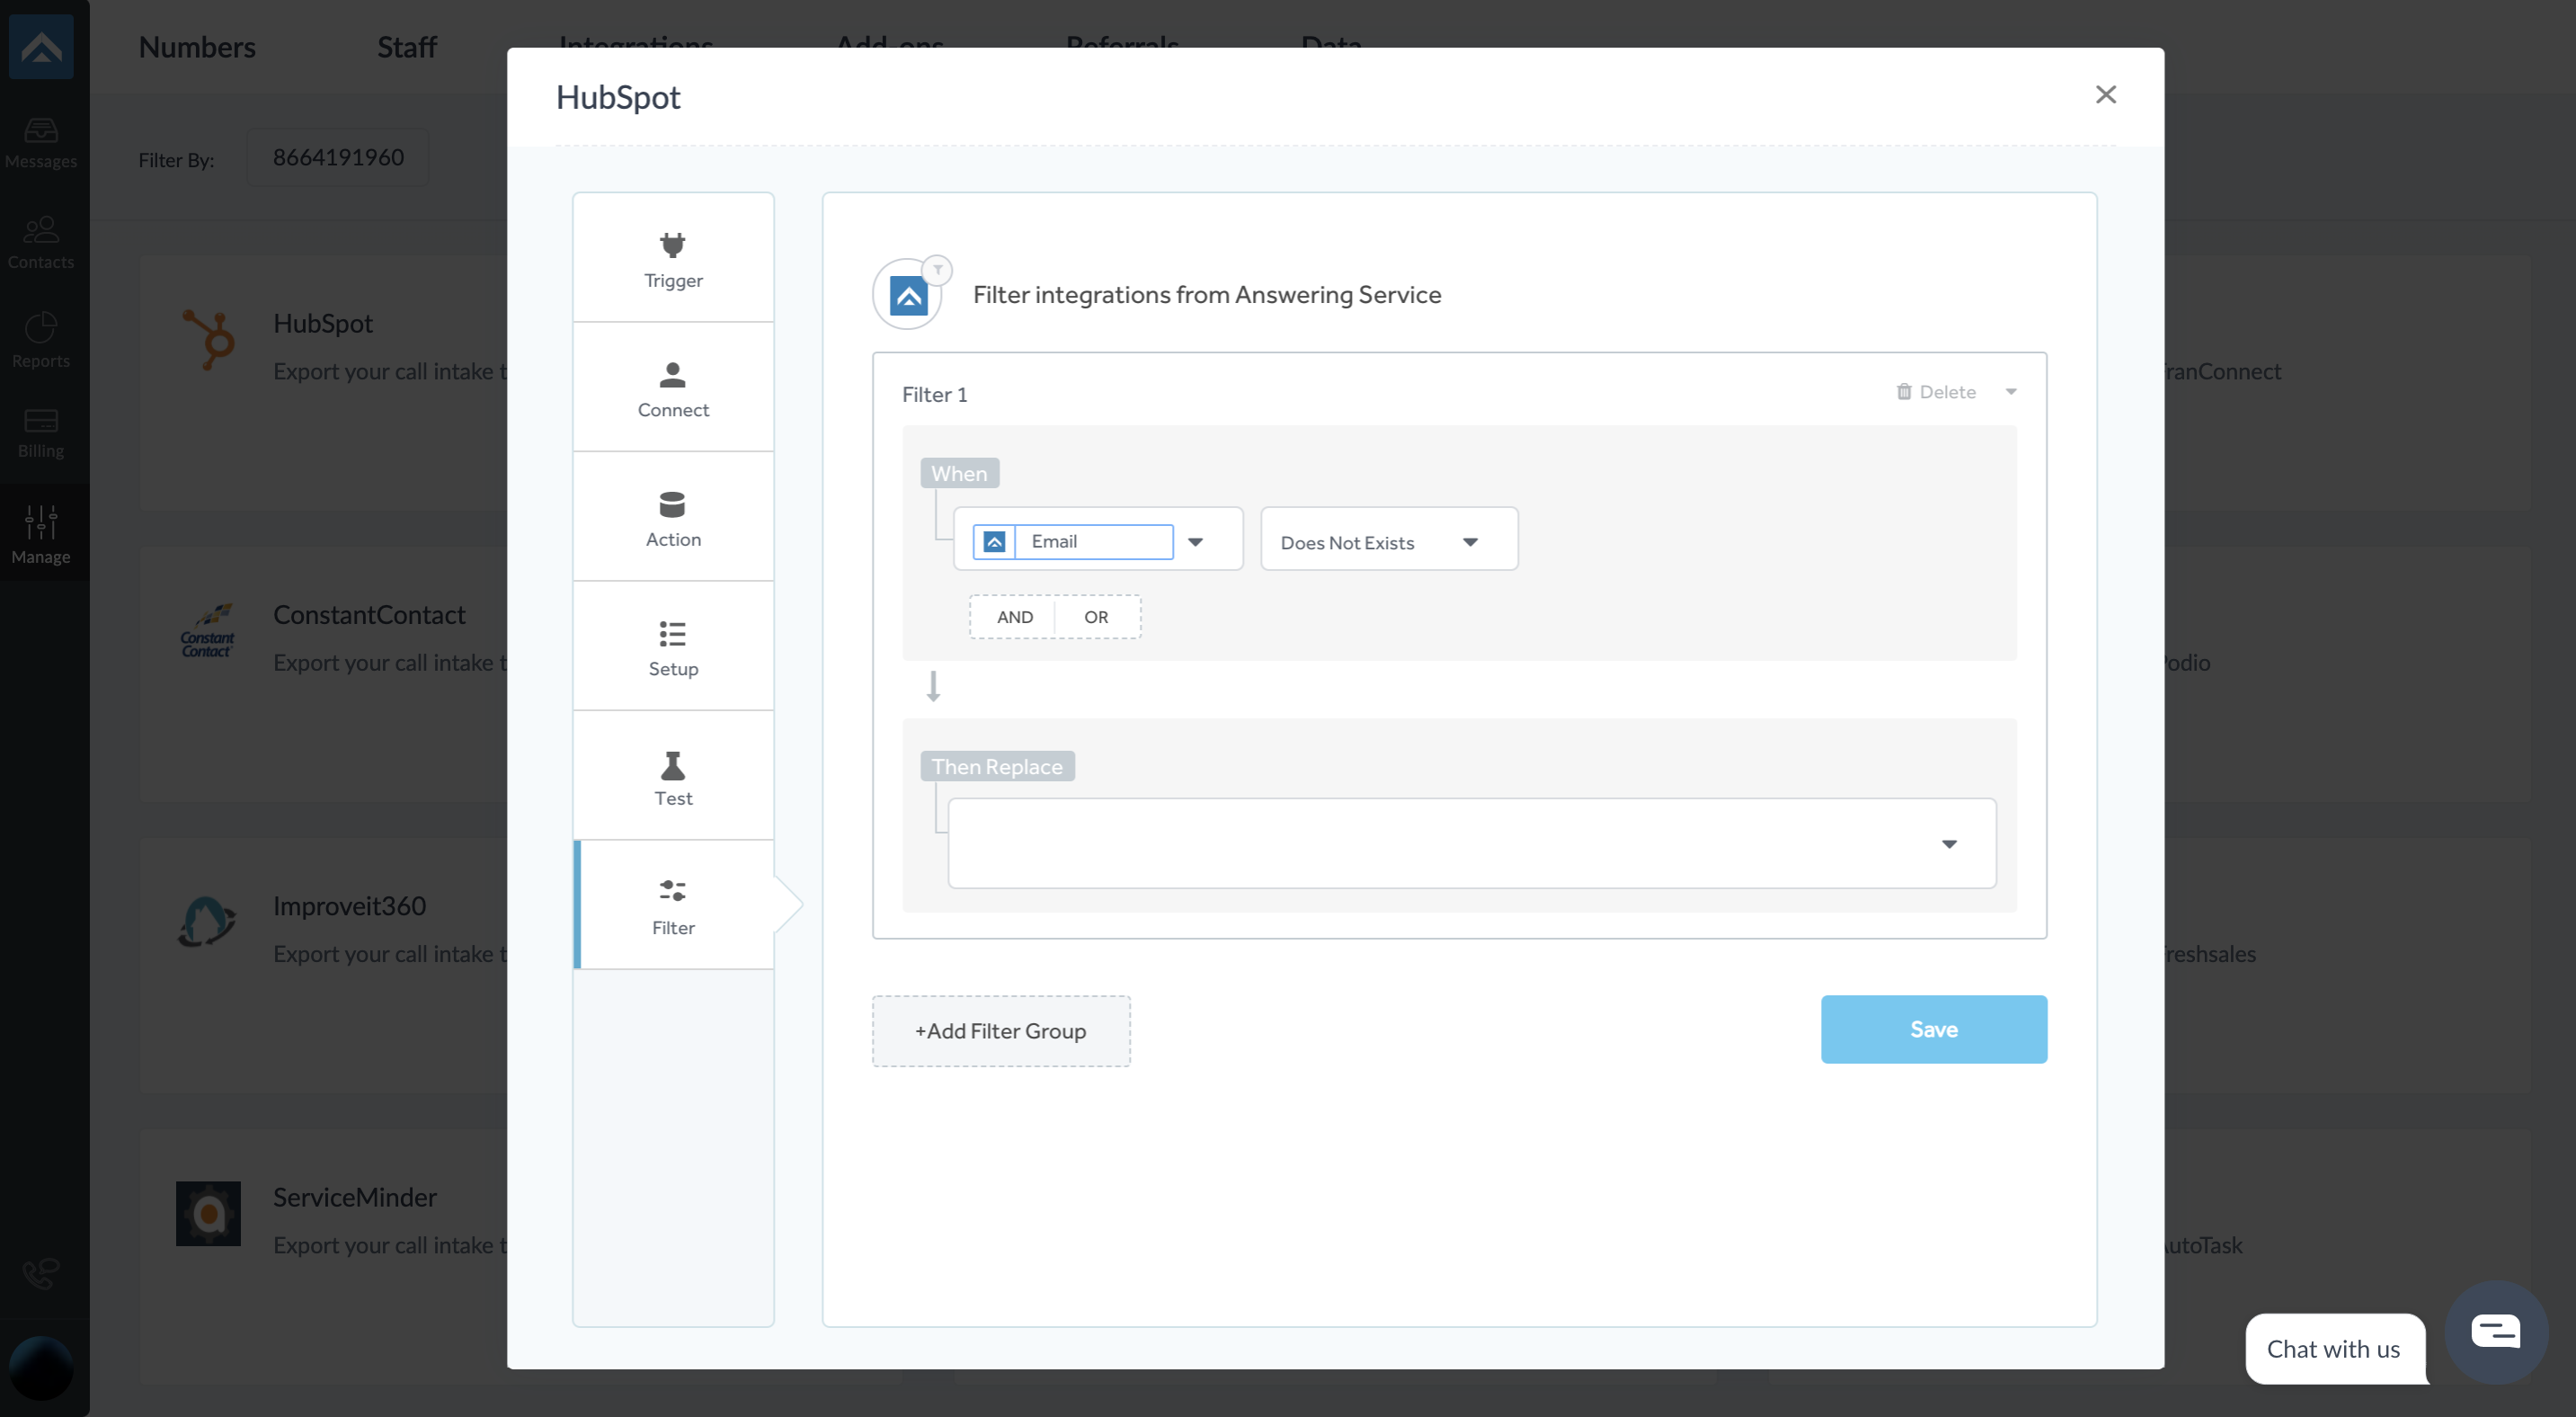Viewport: 2576px width, 1417px height.
Task: Delete Filter 1
Action: 1937,392
